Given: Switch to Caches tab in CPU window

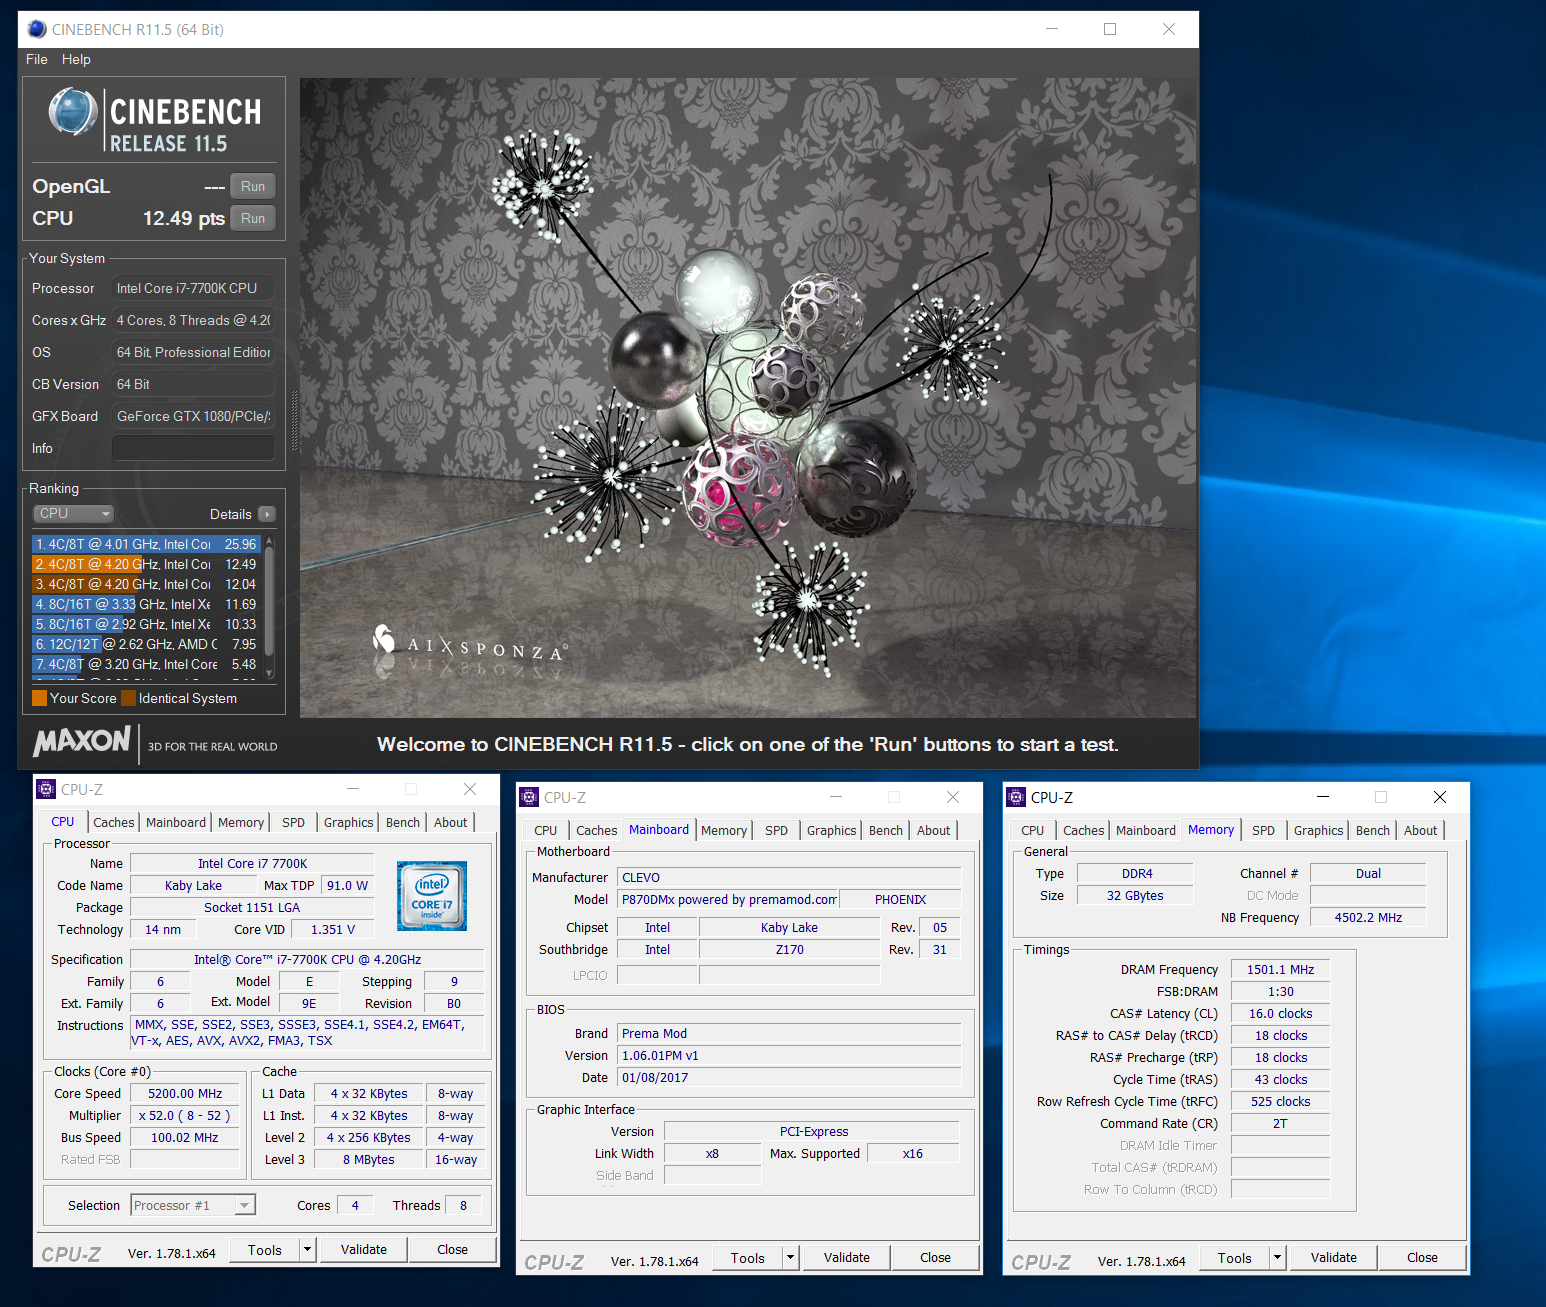Looking at the screenshot, I should click(x=114, y=822).
